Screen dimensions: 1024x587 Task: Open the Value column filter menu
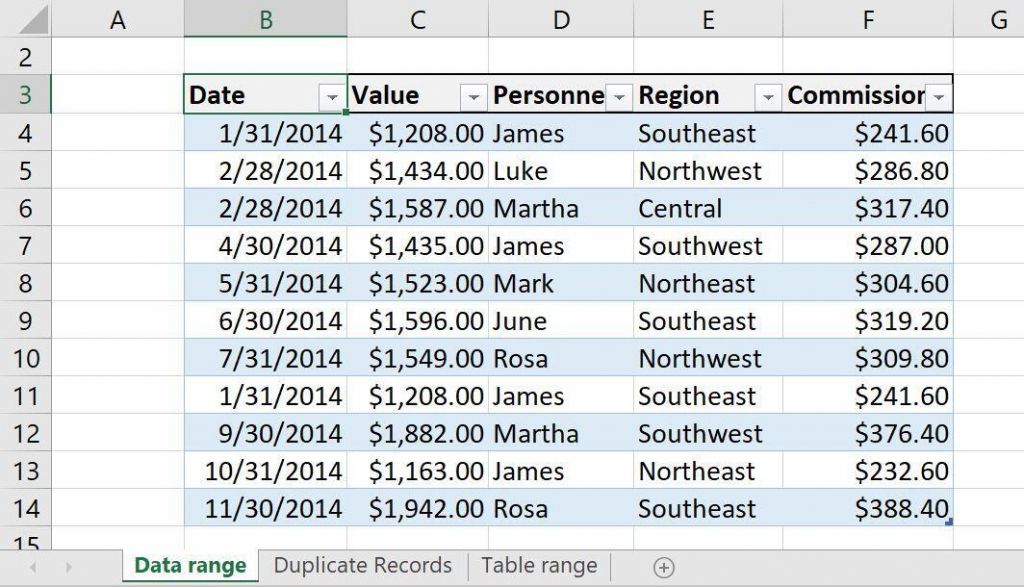click(473, 95)
